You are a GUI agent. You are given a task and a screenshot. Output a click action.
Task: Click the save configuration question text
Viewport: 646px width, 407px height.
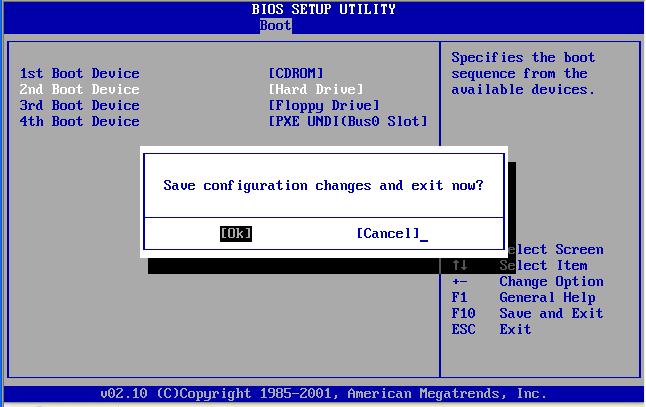coord(323,186)
